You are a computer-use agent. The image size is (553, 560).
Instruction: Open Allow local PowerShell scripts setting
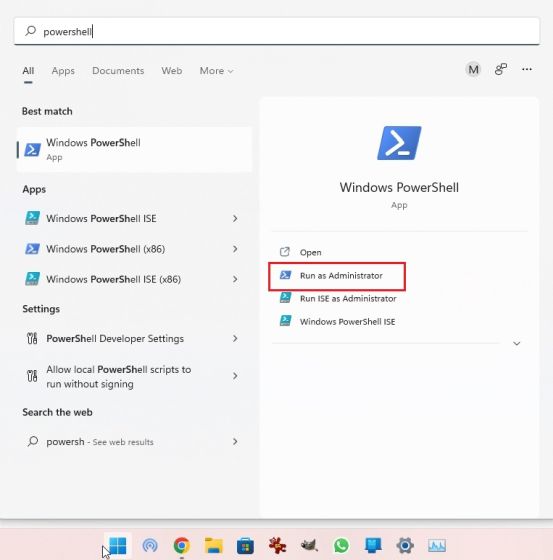click(134, 376)
